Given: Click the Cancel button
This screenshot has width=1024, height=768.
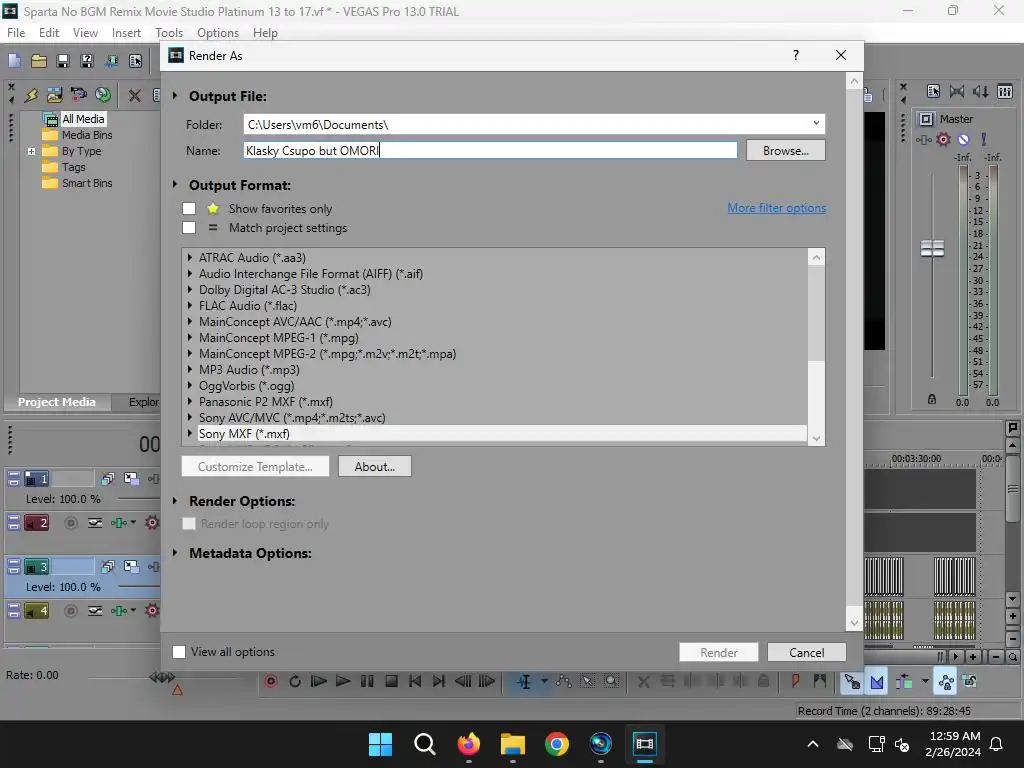Looking at the screenshot, I should tap(807, 652).
